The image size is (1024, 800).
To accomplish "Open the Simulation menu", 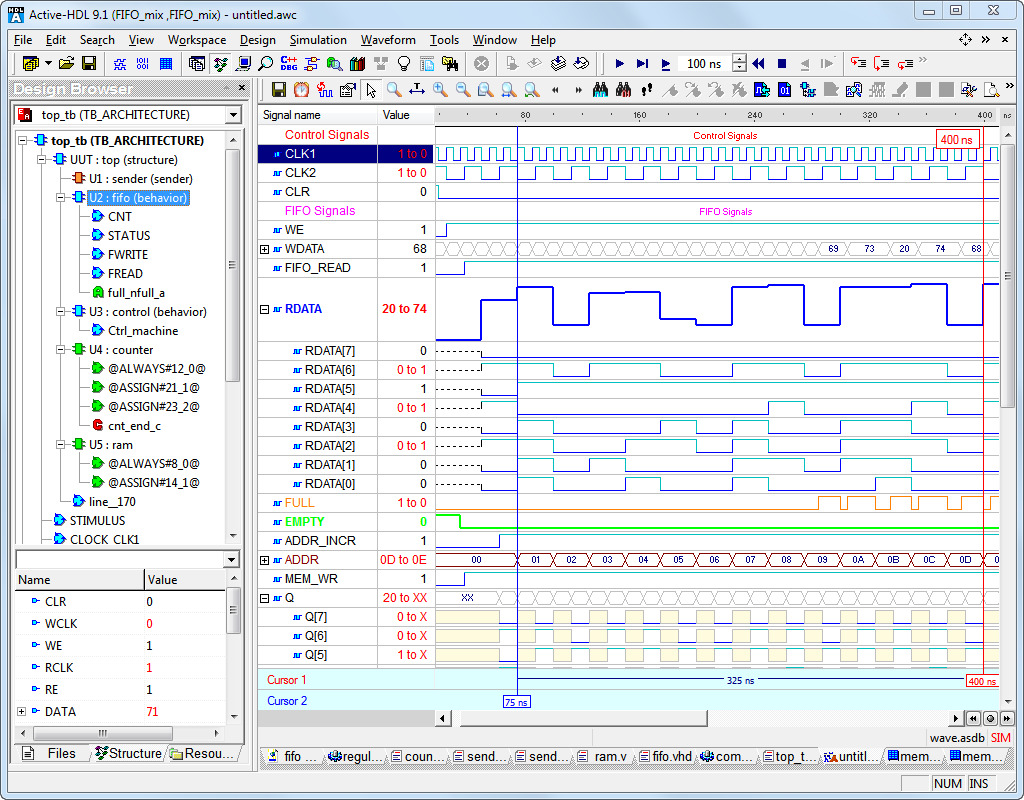I will coord(318,40).
